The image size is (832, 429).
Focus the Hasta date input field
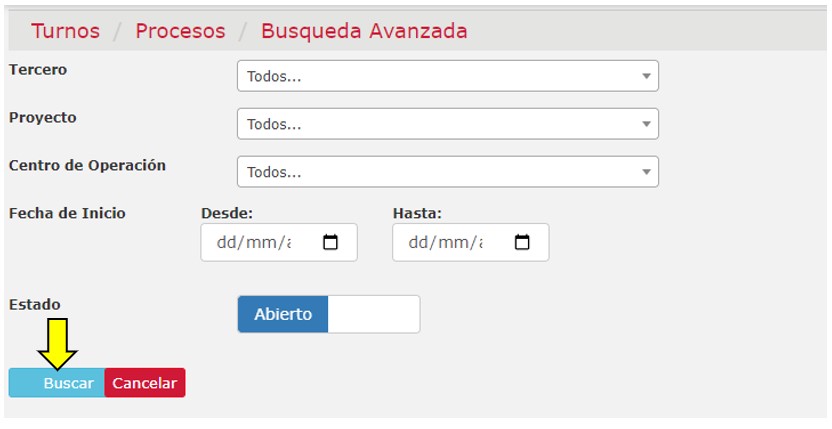click(471, 242)
